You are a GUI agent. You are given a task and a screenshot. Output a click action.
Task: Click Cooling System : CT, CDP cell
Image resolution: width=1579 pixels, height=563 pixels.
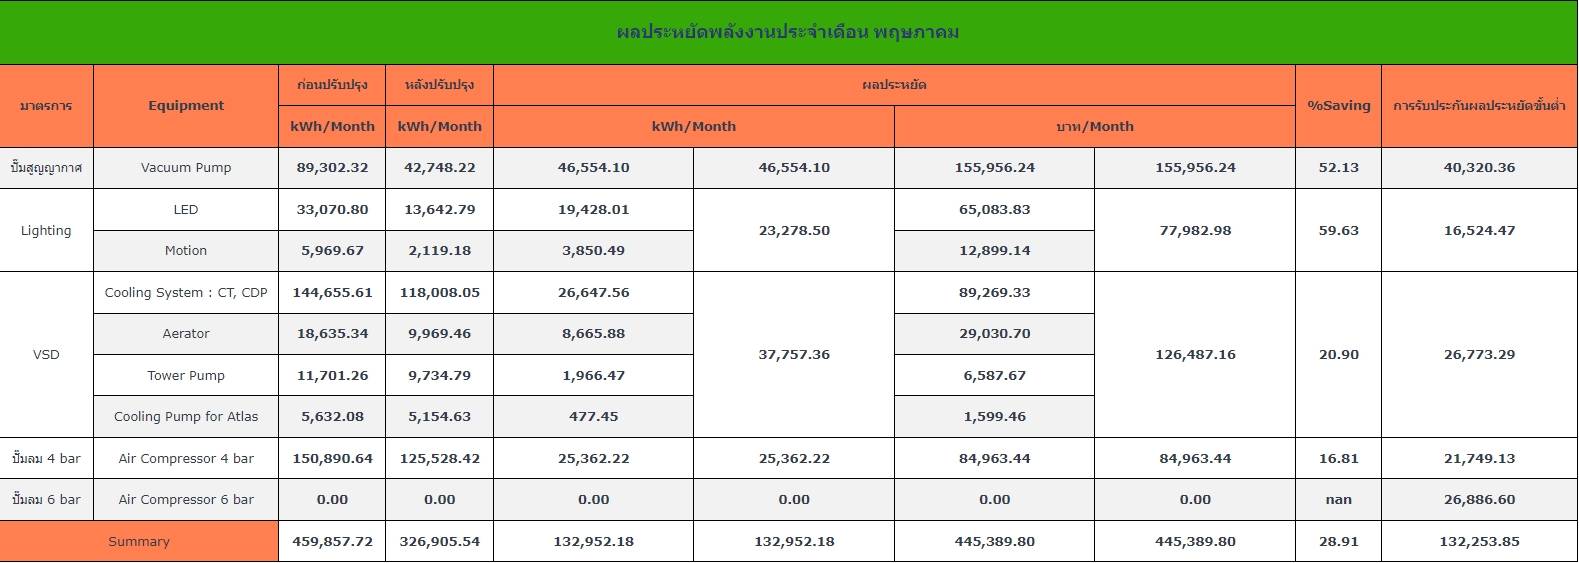tap(186, 293)
